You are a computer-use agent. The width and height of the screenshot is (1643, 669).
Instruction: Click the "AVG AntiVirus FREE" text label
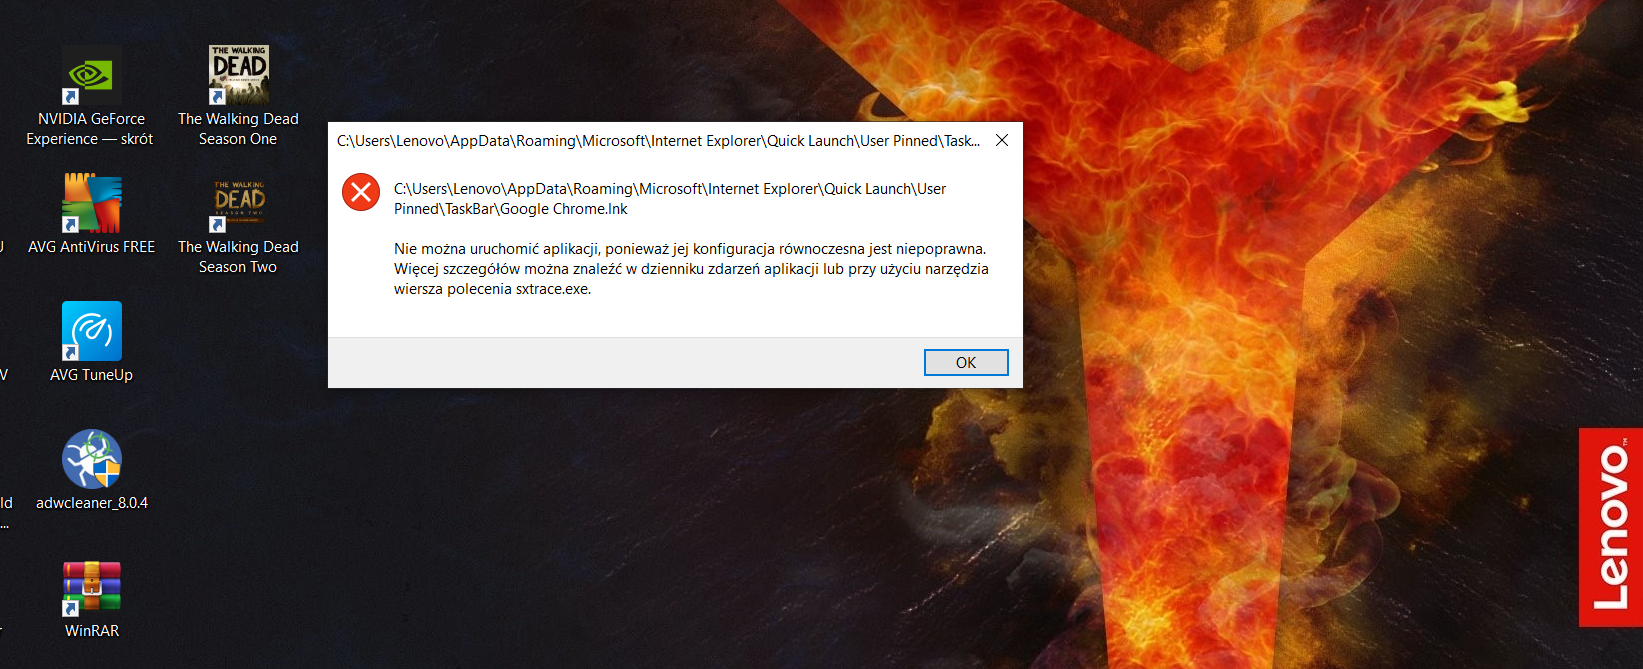coord(91,247)
